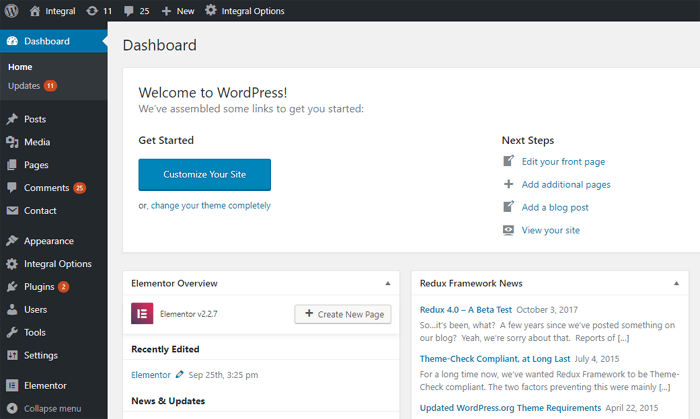700x419 pixels.
Task: Click the plus icon beside Add additional pages
Action: 508,184
